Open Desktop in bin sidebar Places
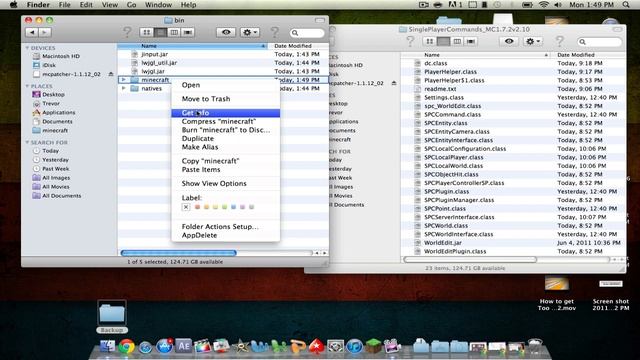The height and width of the screenshot is (360, 640). point(53,95)
